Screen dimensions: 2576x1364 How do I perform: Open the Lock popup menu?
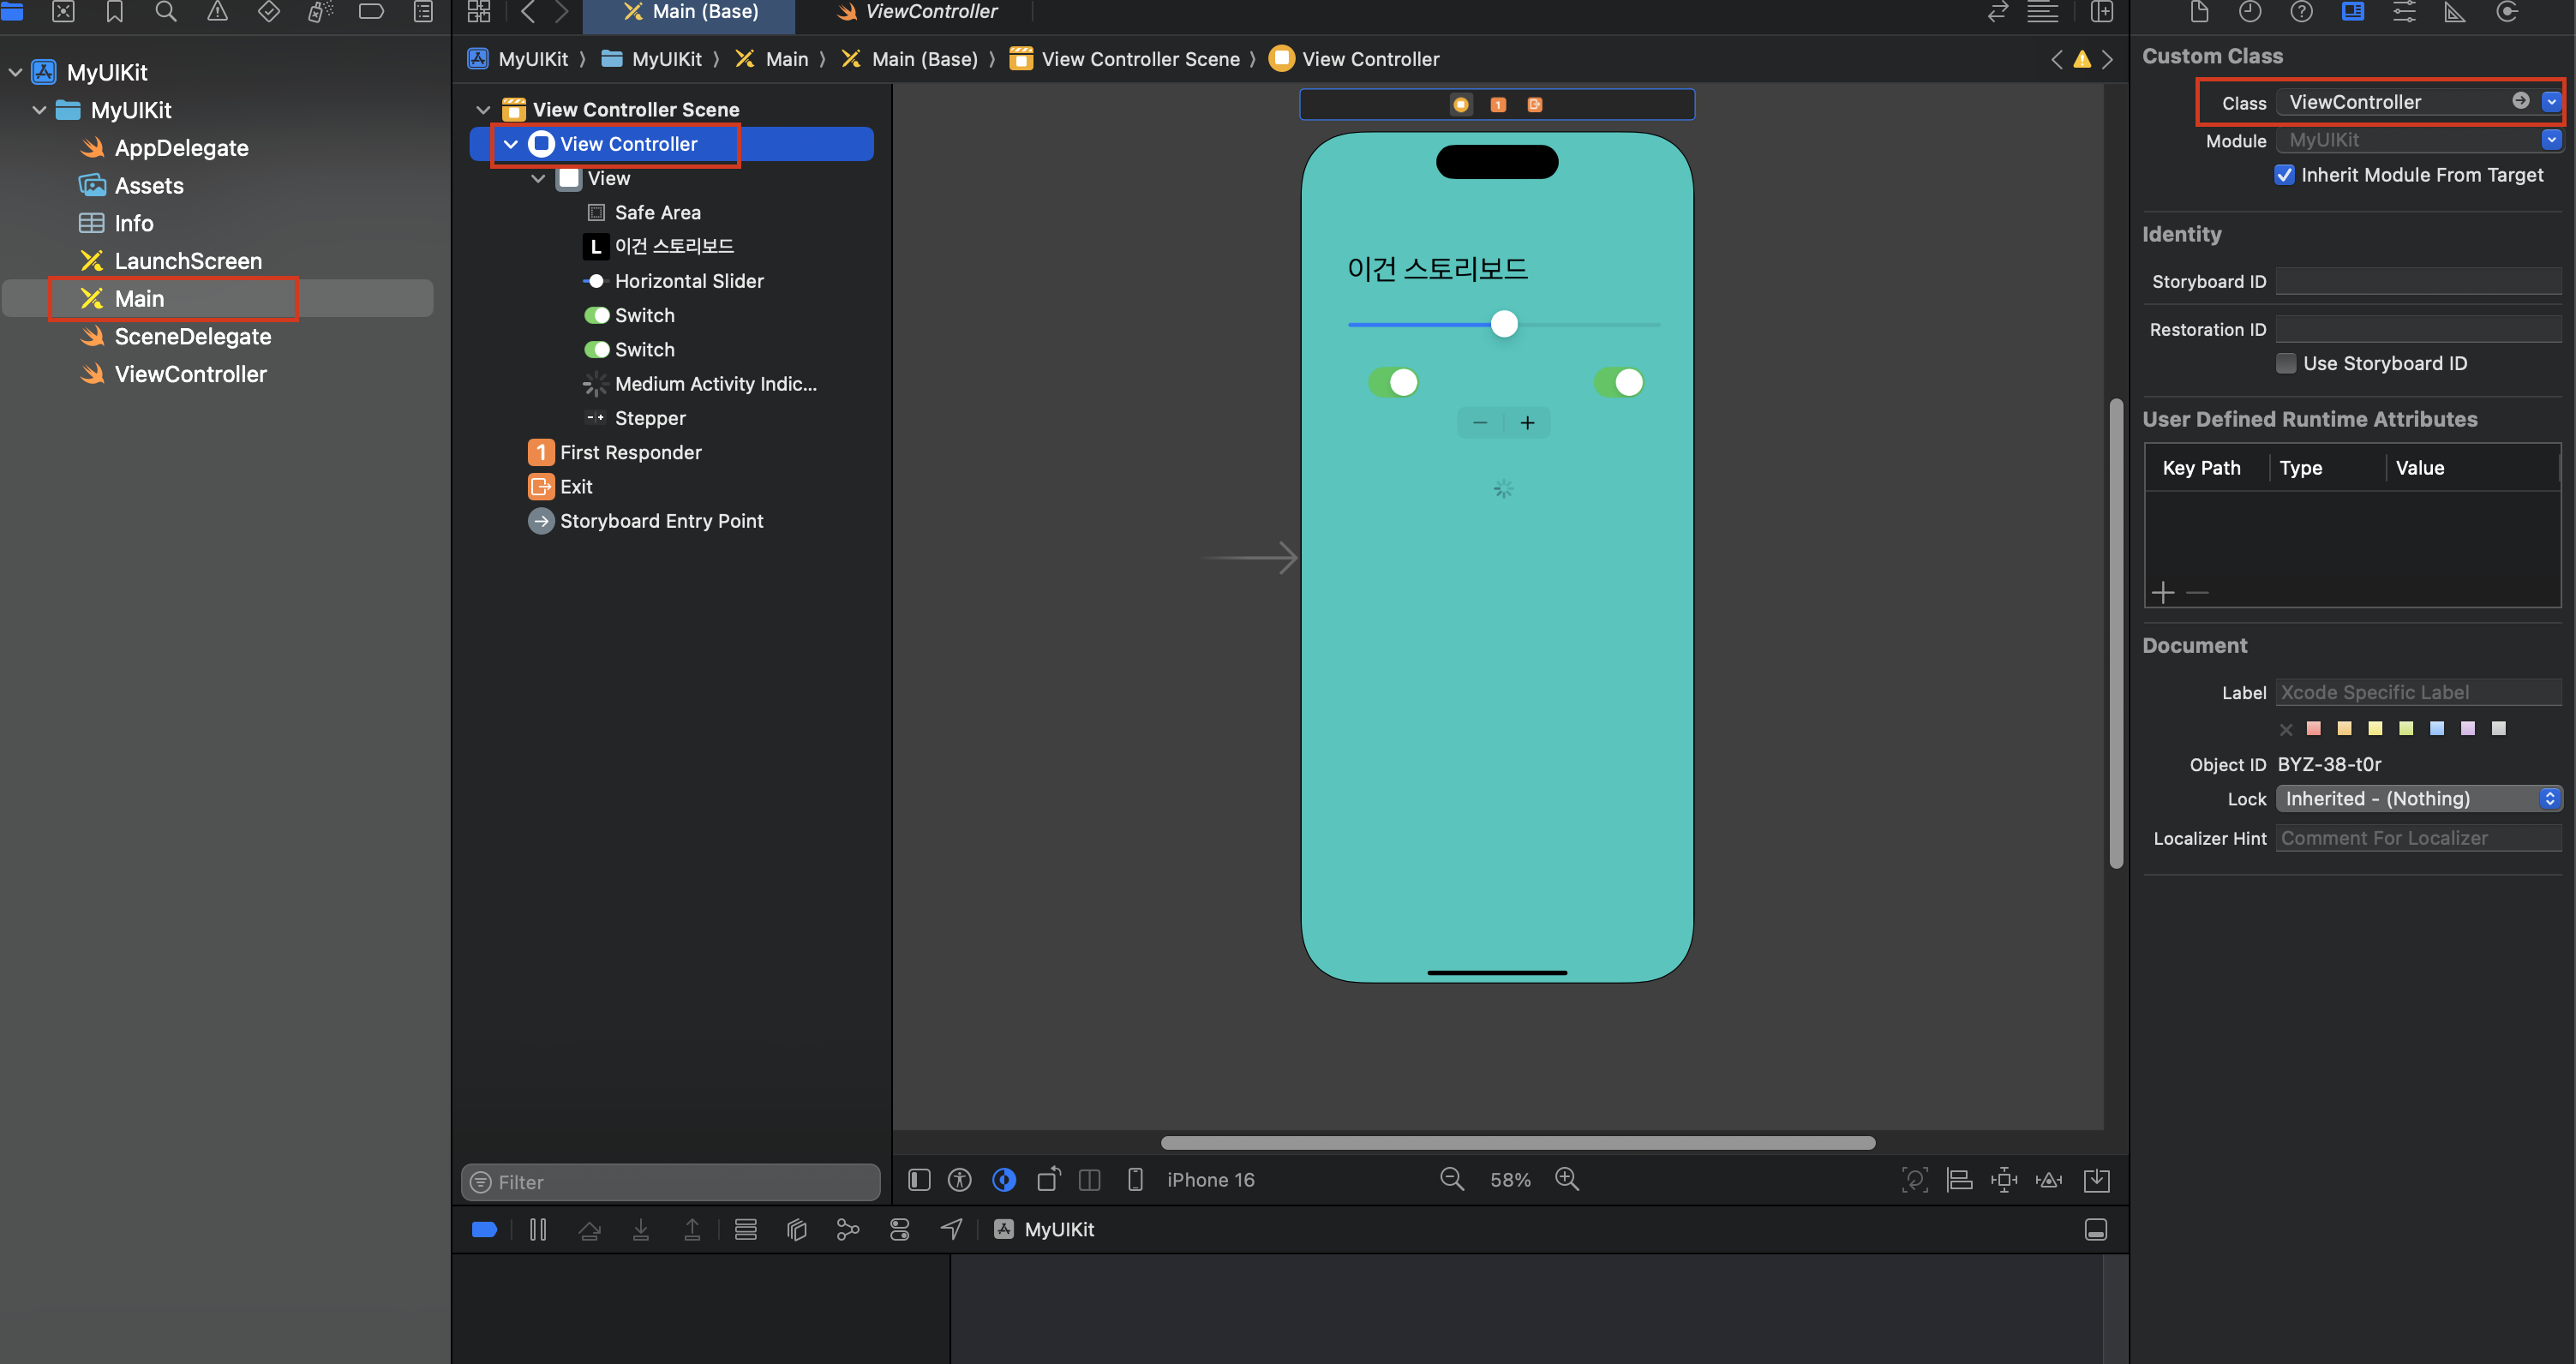click(2418, 798)
